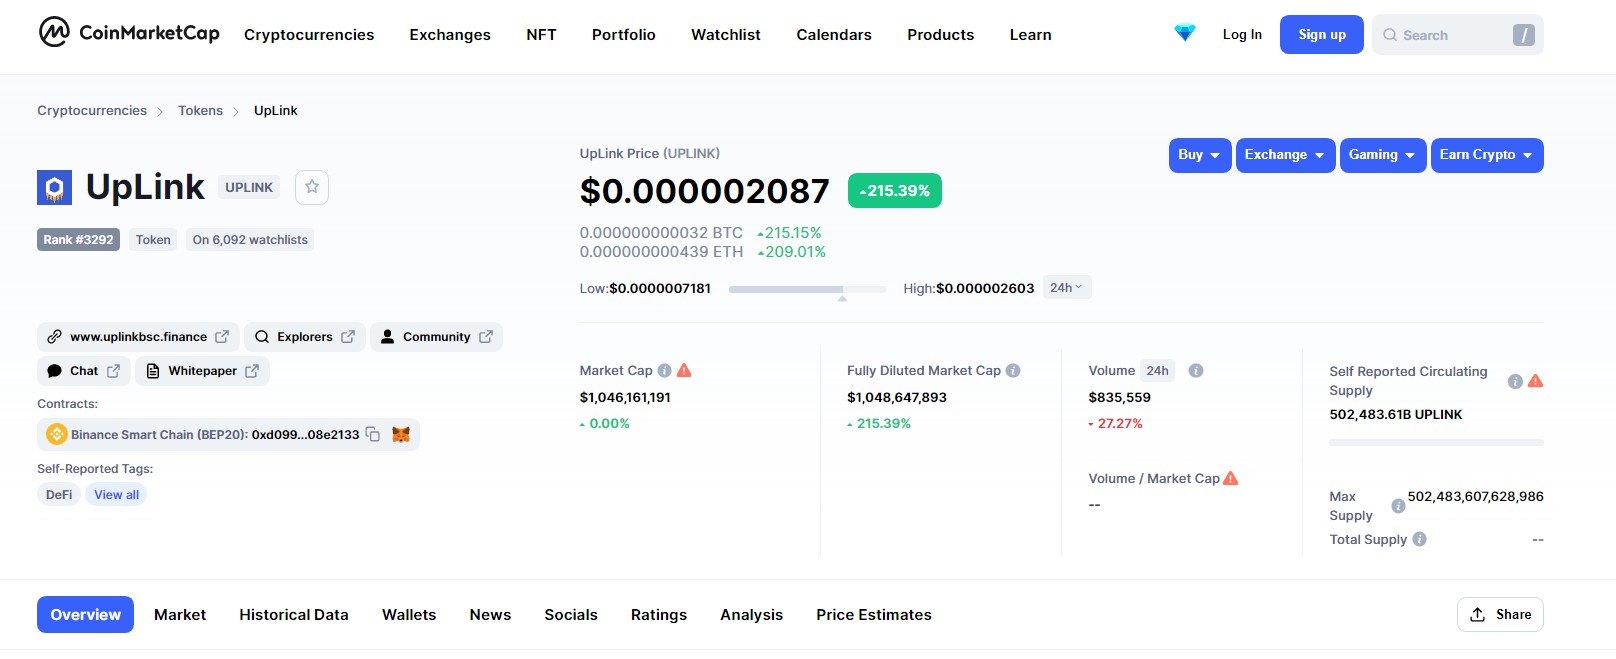Screen dimensions: 1616x659
Task: Click the Market Cap info icon
Action: coord(664,370)
